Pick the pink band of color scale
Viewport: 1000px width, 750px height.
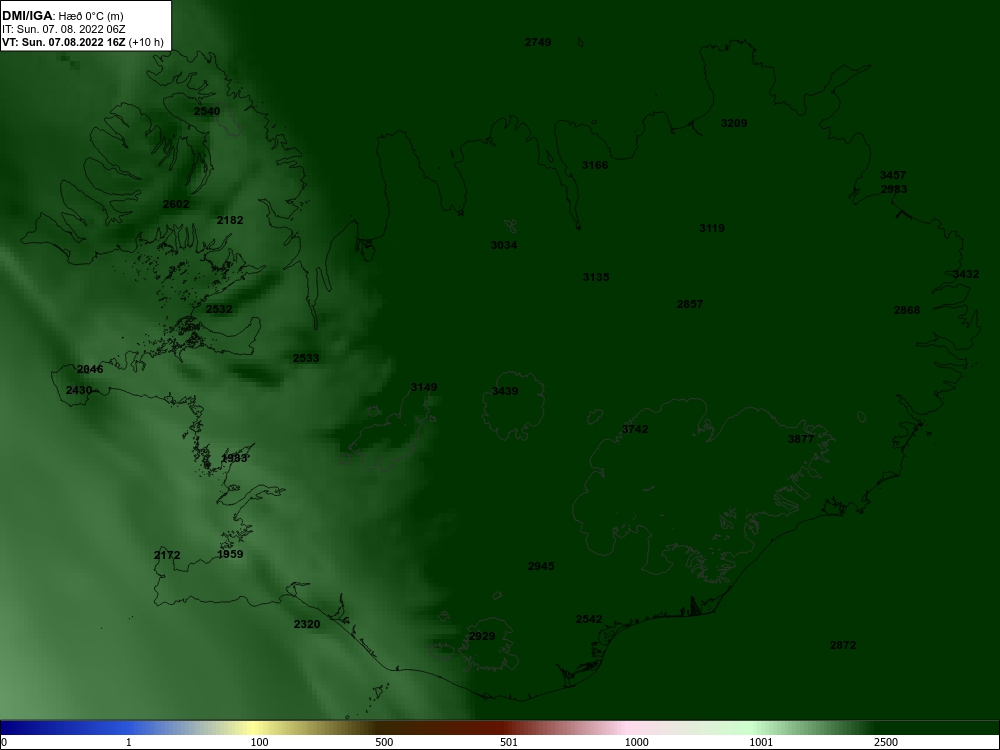point(628,728)
